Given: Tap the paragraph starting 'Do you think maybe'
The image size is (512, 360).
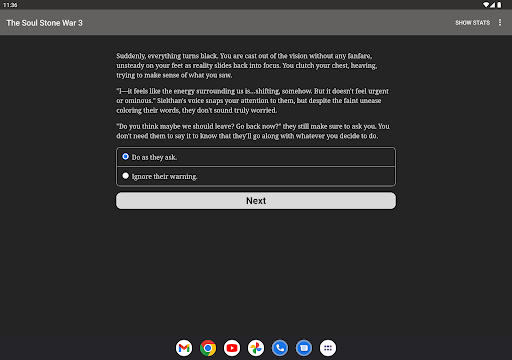Looking at the screenshot, I should pyautogui.click(x=253, y=131).
